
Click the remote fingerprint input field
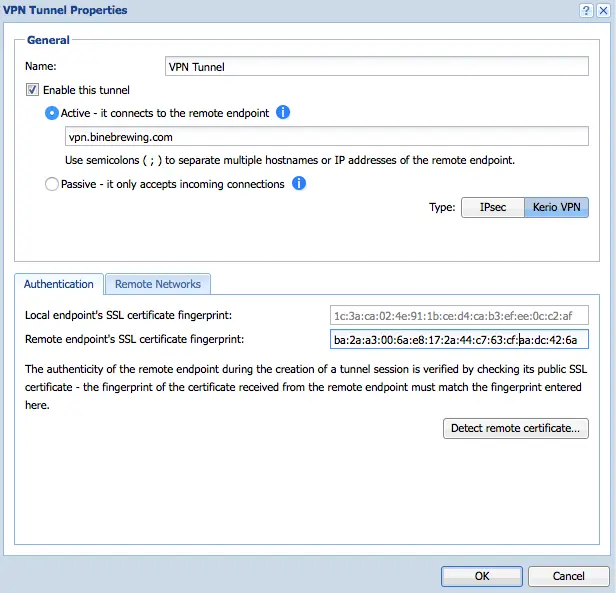point(459,340)
